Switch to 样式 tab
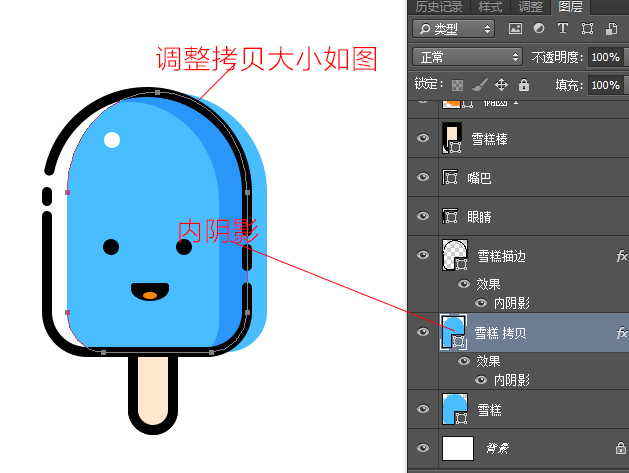This screenshot has width=629, height=473. [490, 7]
